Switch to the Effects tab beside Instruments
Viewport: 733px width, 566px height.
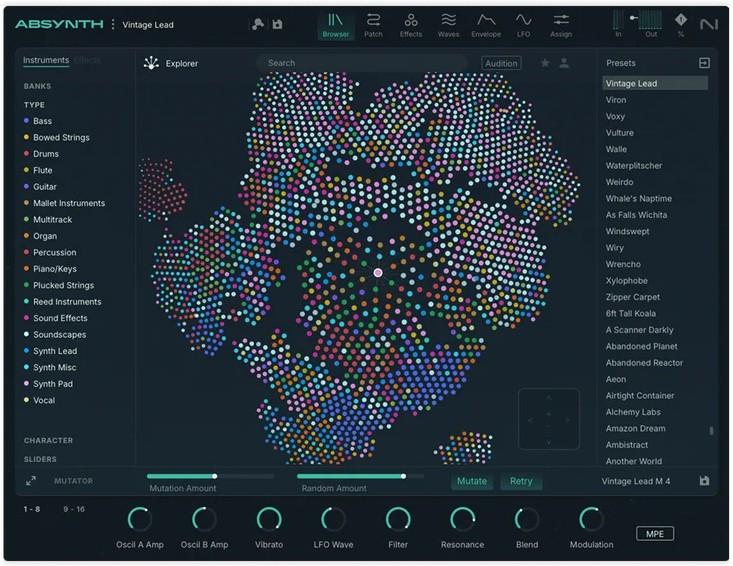pos(87,60)
